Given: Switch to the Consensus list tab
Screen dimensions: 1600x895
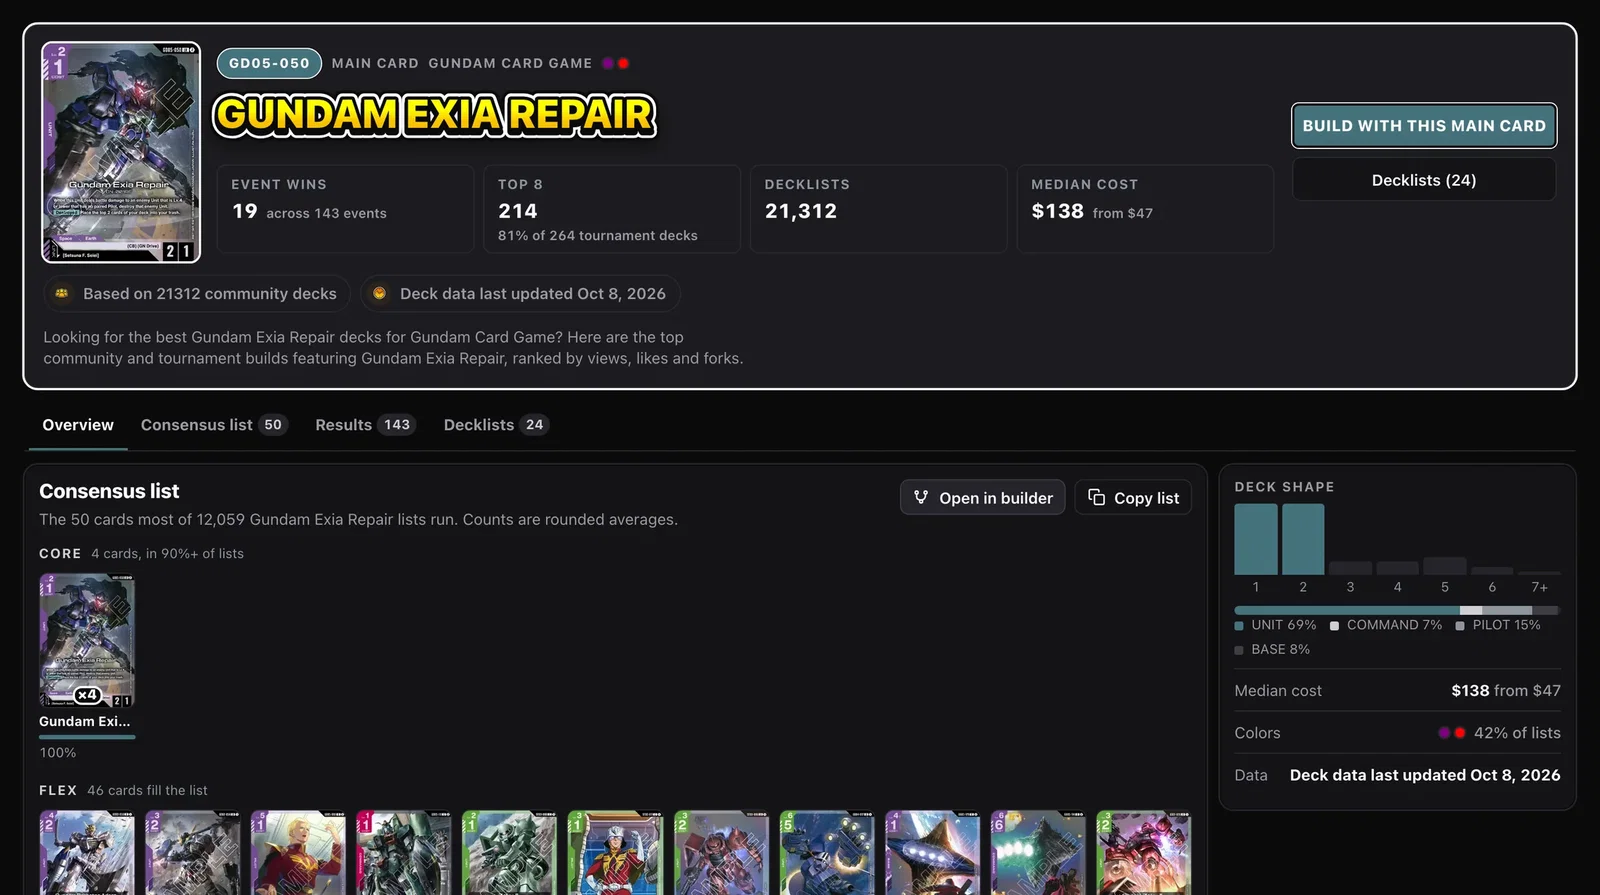Looking at the screenshot, I should pos(214,425).
